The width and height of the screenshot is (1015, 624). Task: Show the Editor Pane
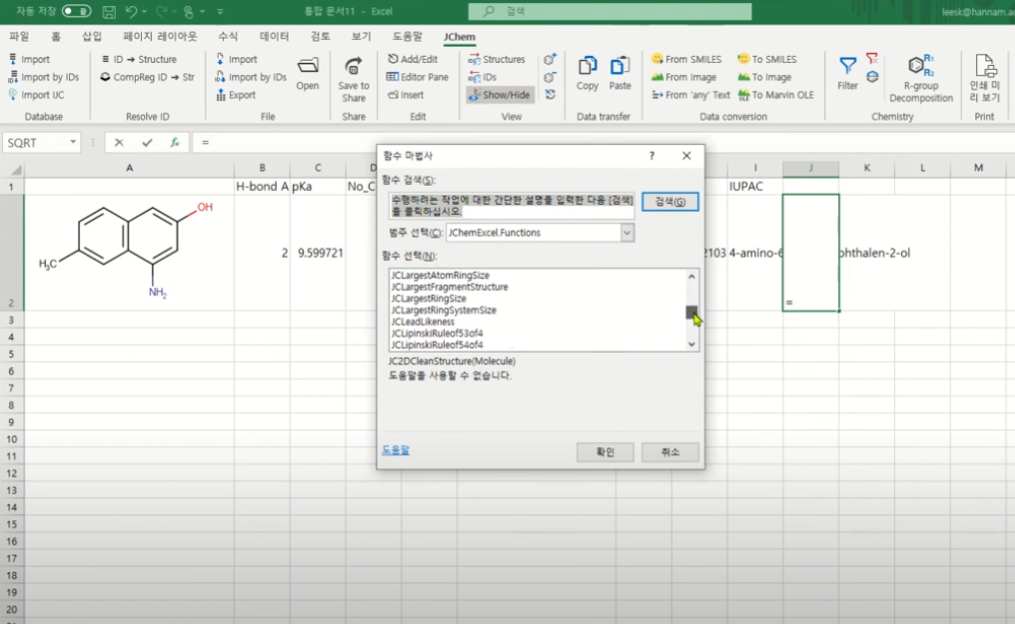(x=418, y=77)
